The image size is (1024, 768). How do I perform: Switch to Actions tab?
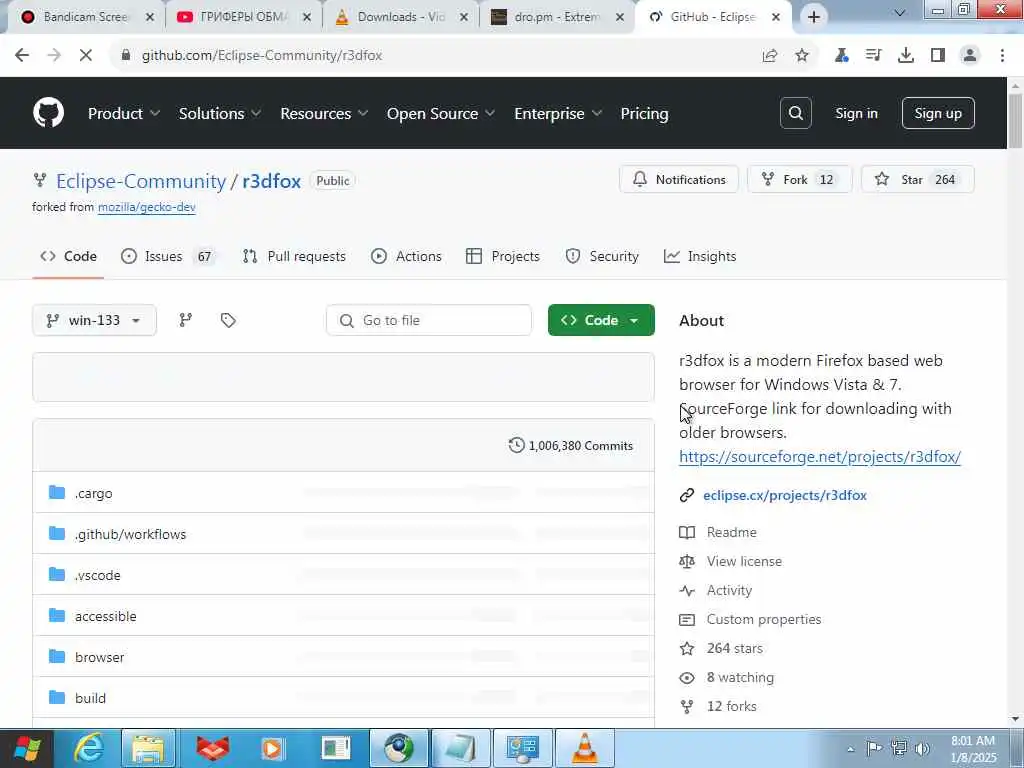pyautogui.click(x=406, y=257)
